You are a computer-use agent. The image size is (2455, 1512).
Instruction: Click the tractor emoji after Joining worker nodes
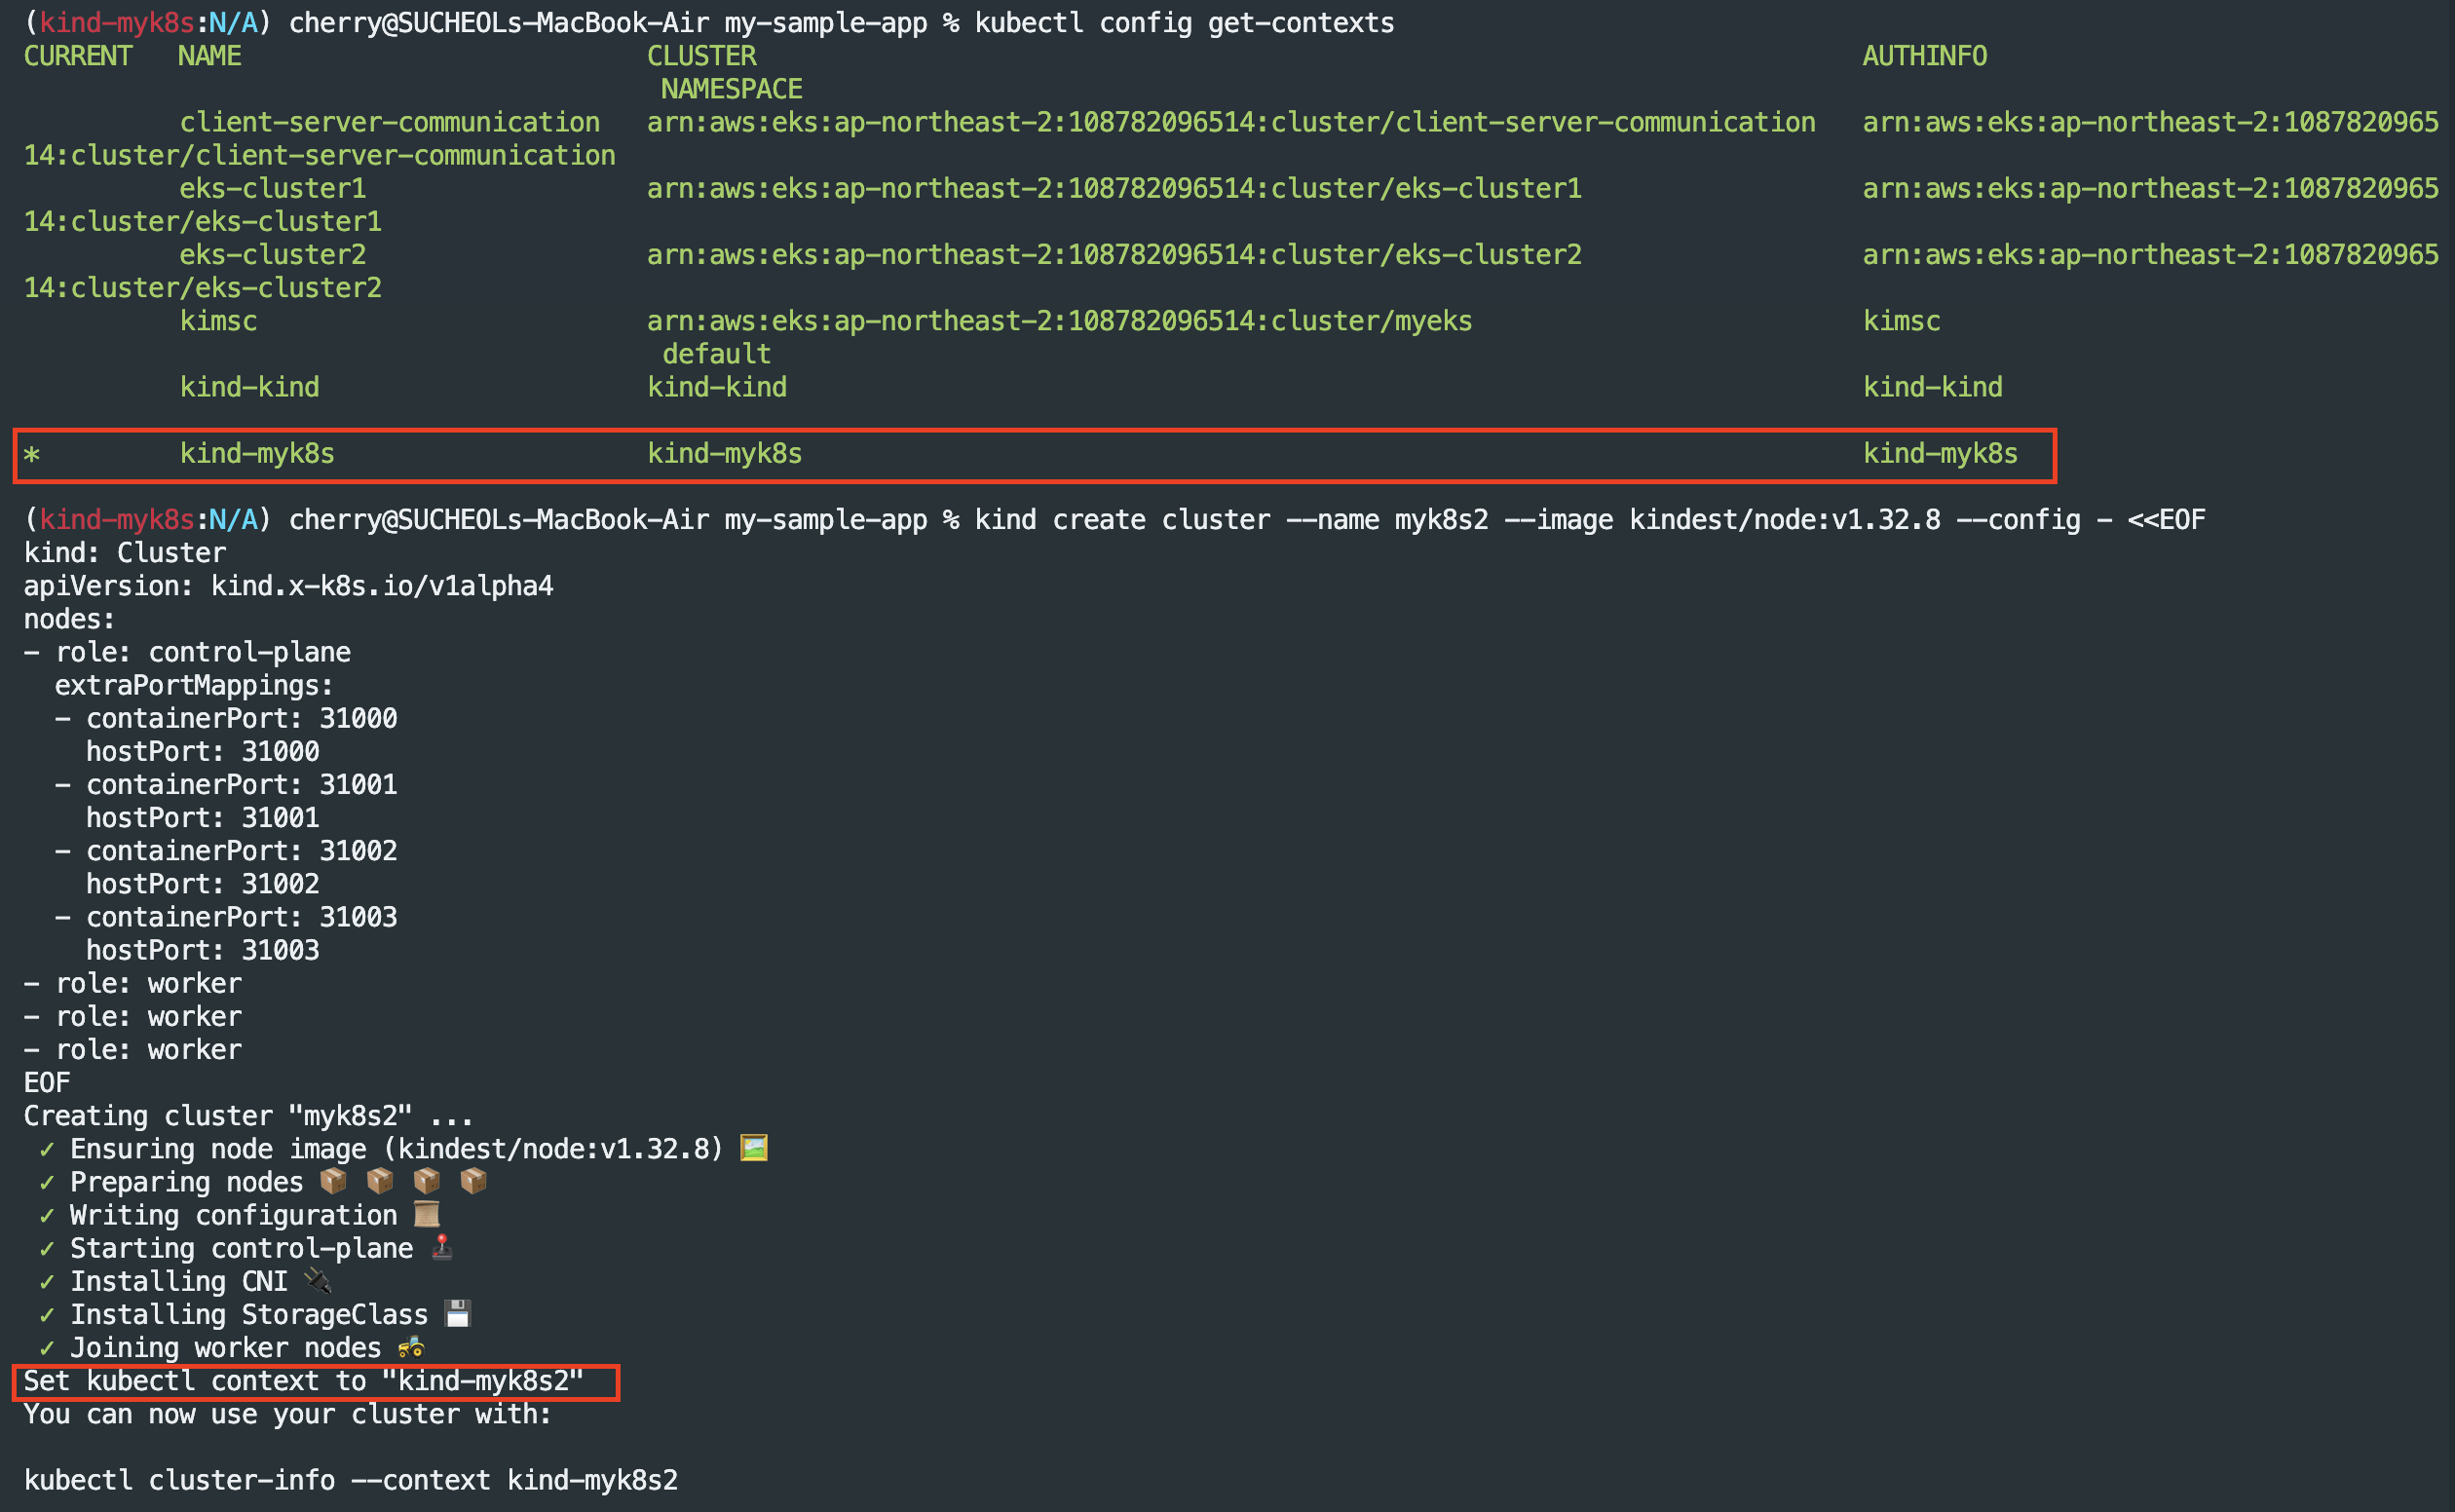point(411,1347)
